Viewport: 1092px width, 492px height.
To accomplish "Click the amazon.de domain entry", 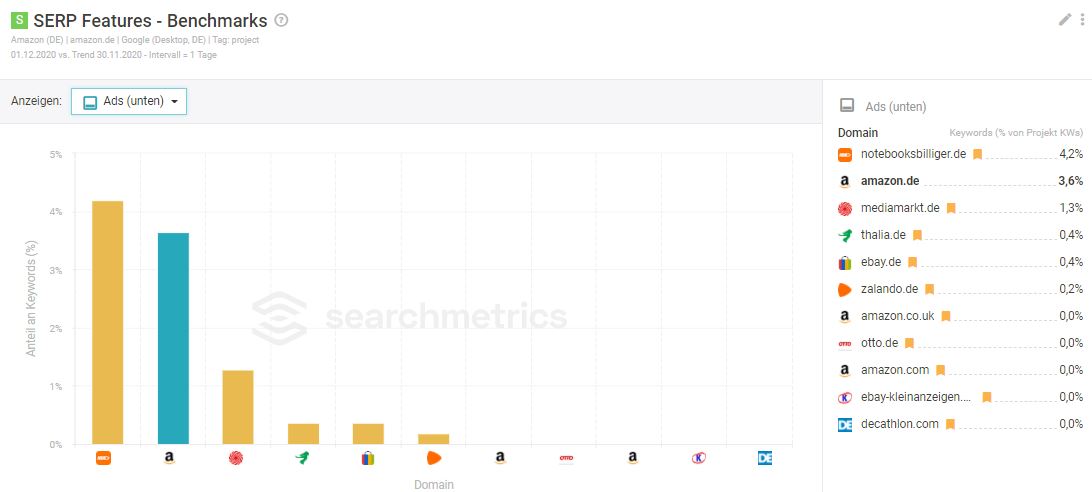I will [889, 181].
